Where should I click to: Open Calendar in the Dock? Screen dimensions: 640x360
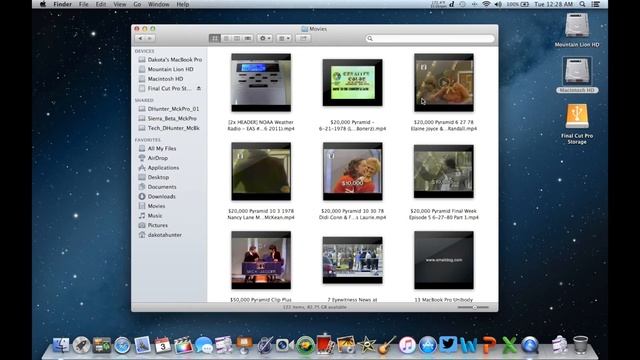coord(162,345)
